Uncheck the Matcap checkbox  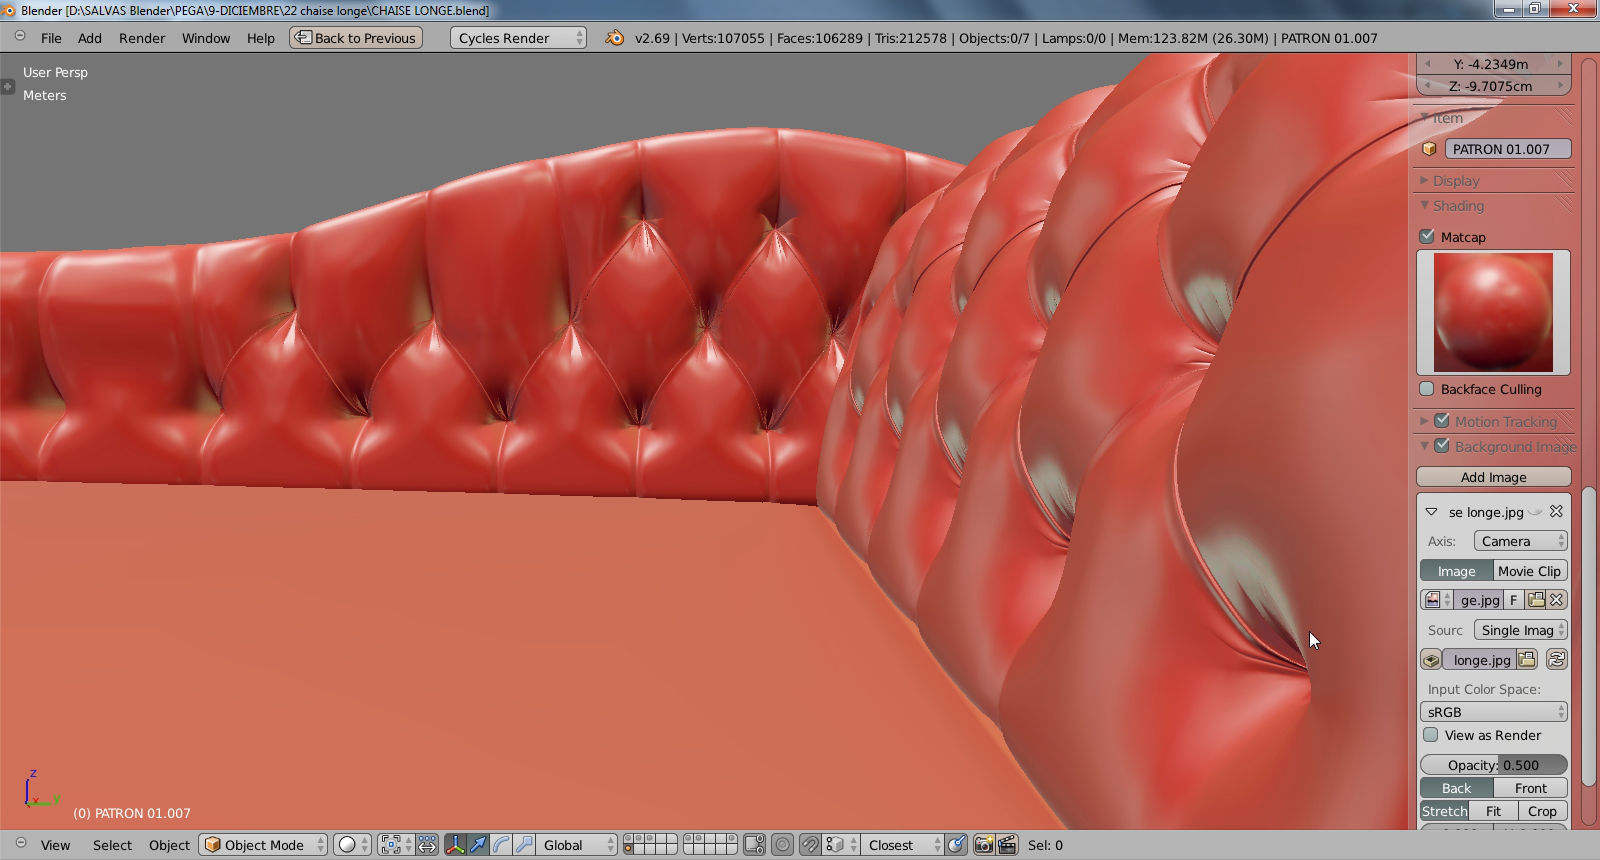(x=1427, y=237)
